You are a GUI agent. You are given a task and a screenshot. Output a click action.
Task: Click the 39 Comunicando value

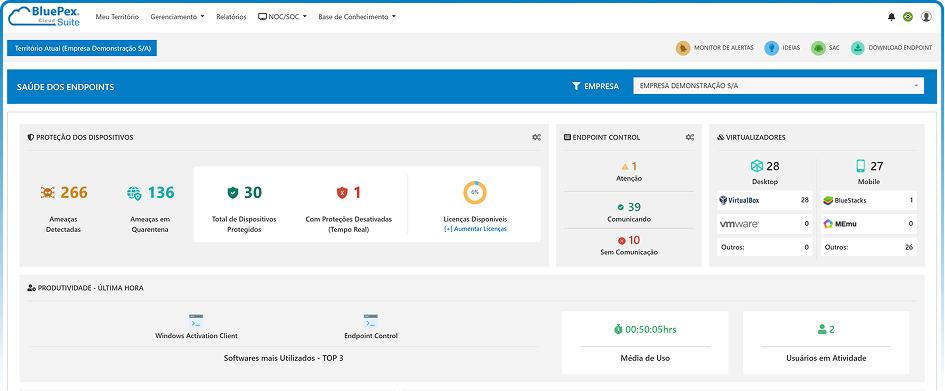[634, 207]
